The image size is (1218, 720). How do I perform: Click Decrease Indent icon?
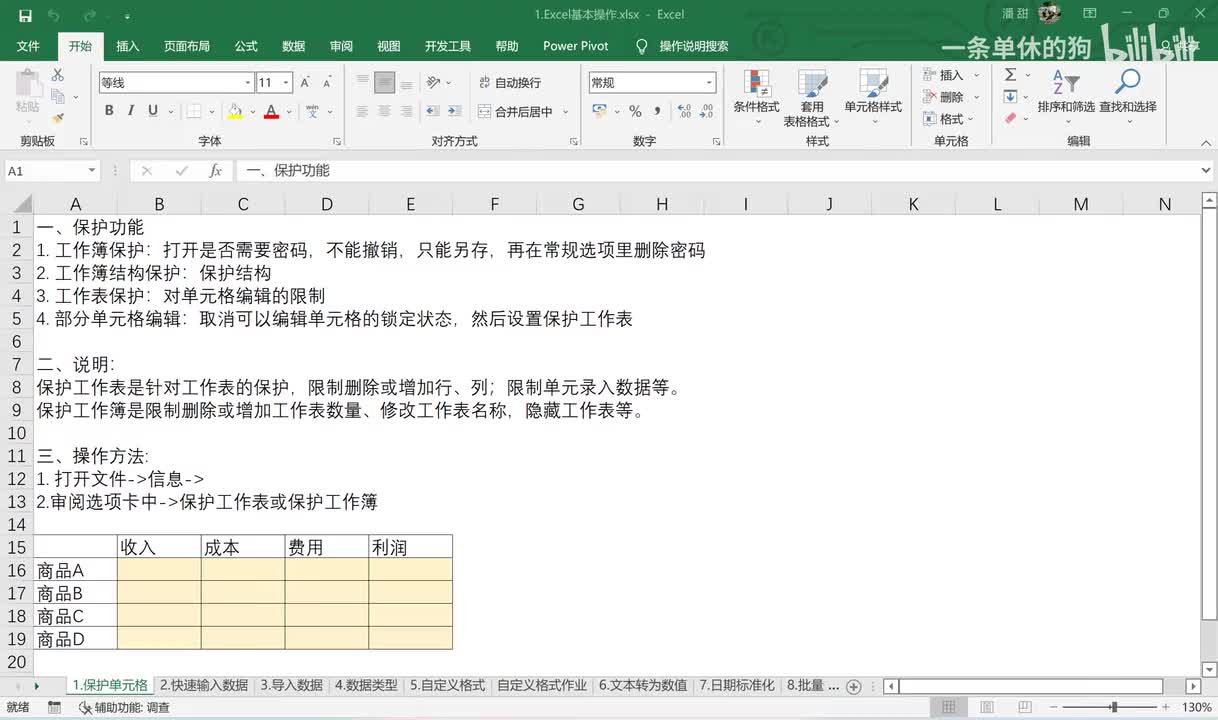click(x=433, y=111)
